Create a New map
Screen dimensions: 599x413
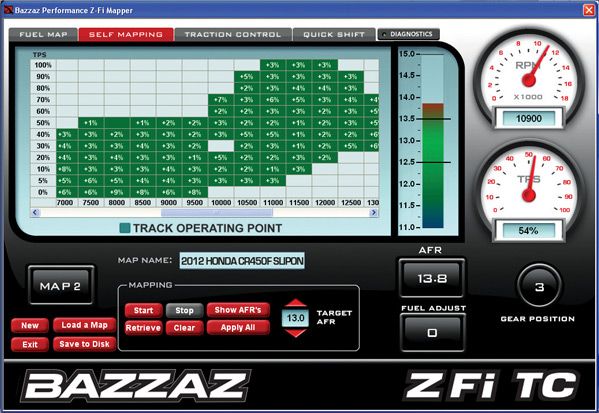[x=30, y=326]
